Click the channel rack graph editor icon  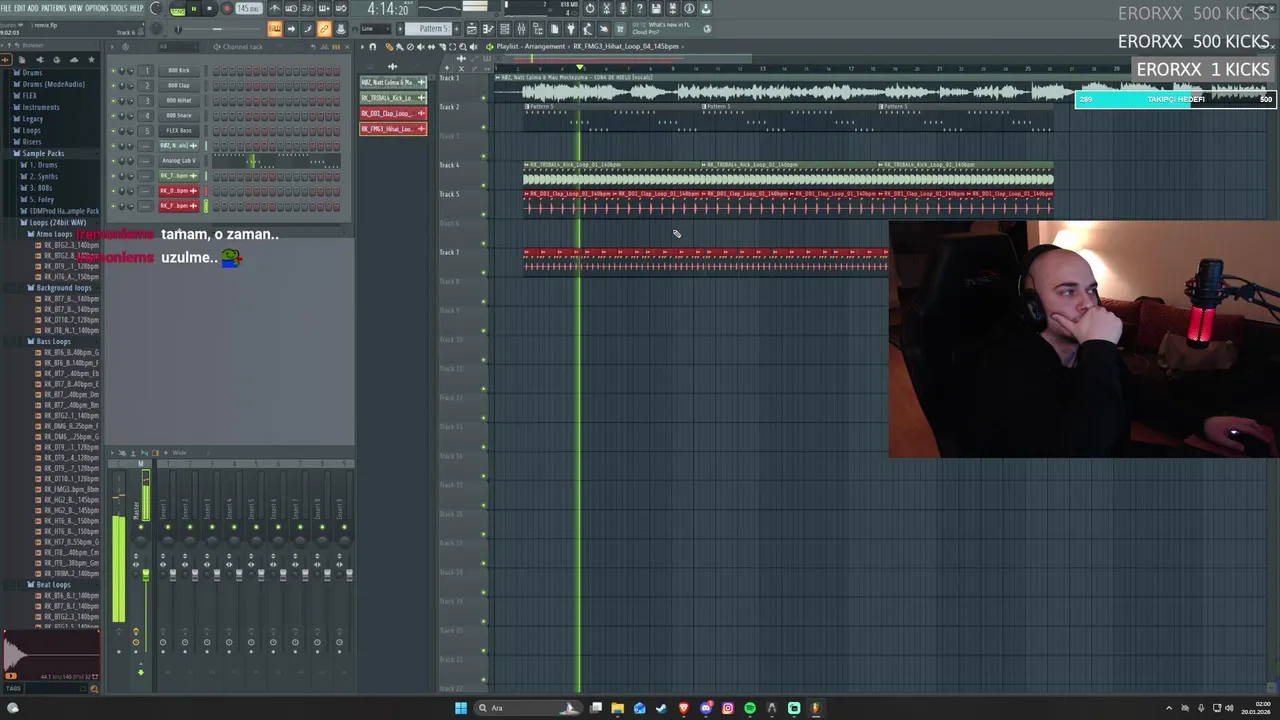326,46
